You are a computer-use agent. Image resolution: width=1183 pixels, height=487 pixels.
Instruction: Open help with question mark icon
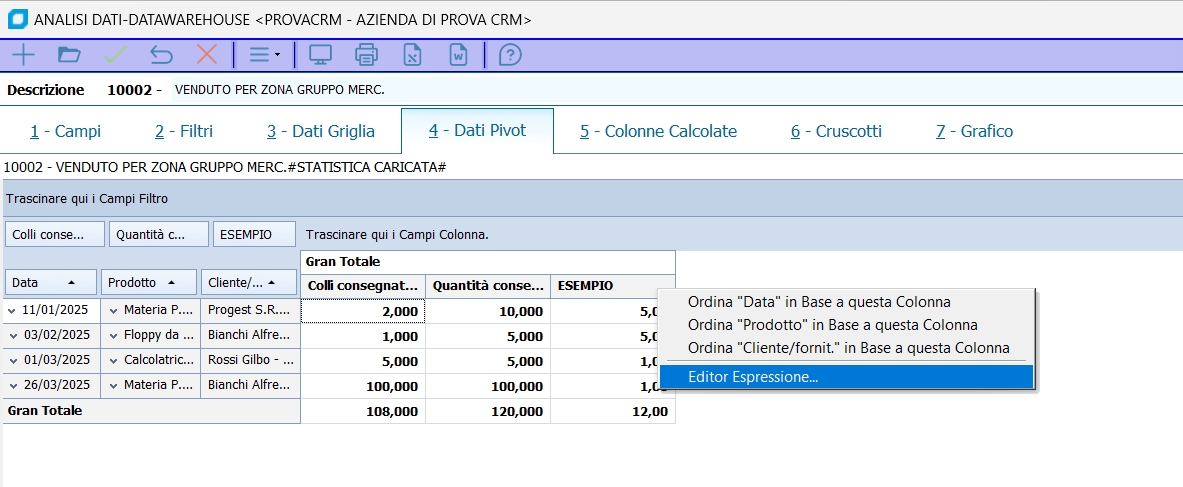(x=510, y=54)
